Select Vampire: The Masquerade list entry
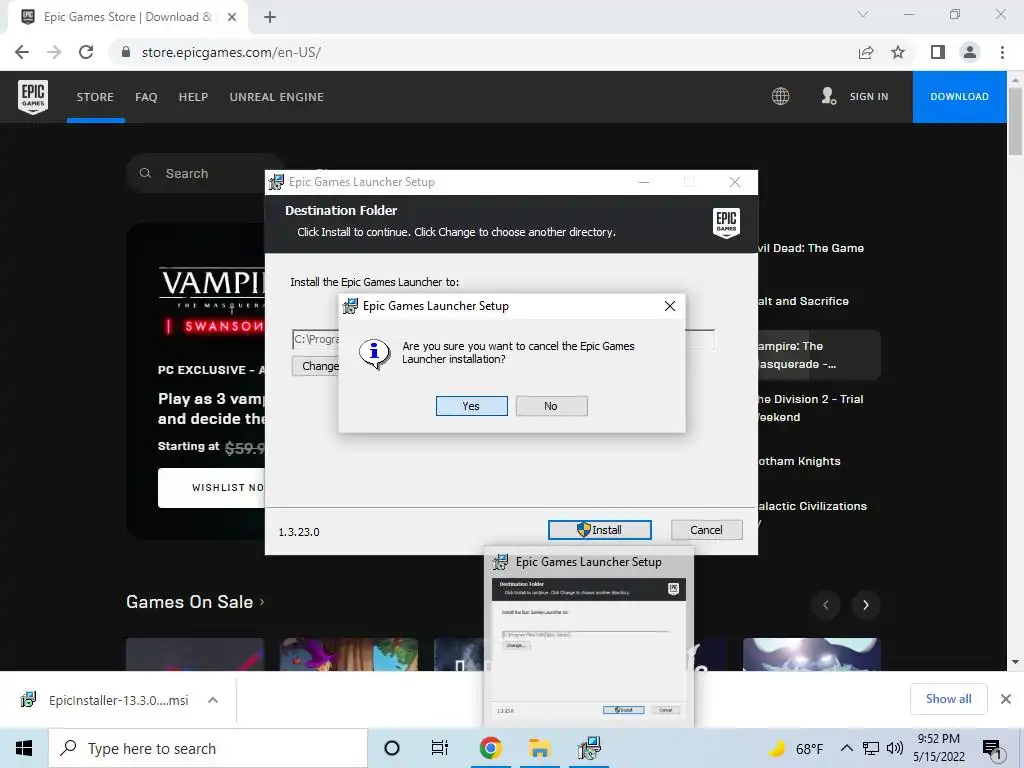1024x768 pixels. point(819,355)
